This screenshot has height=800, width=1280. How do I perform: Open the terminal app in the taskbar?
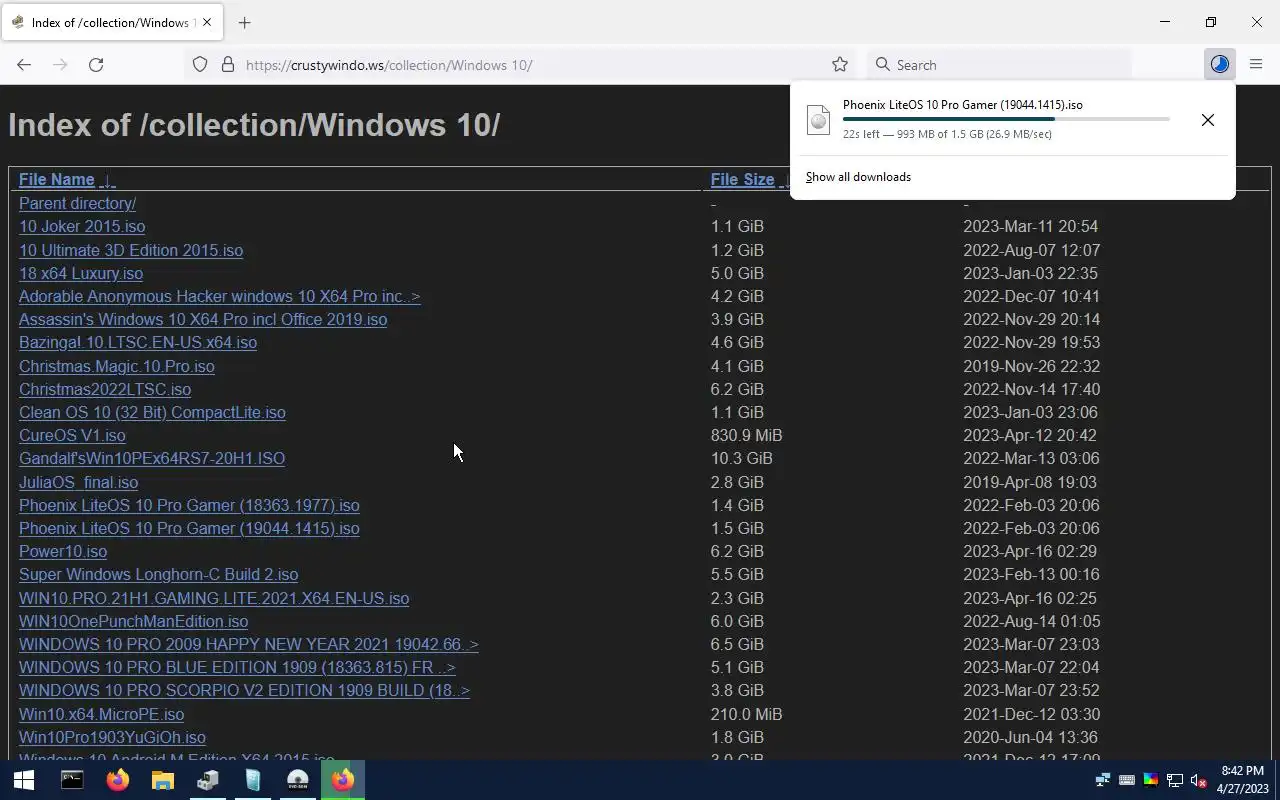pyautogui.click(x=72, y=780)
